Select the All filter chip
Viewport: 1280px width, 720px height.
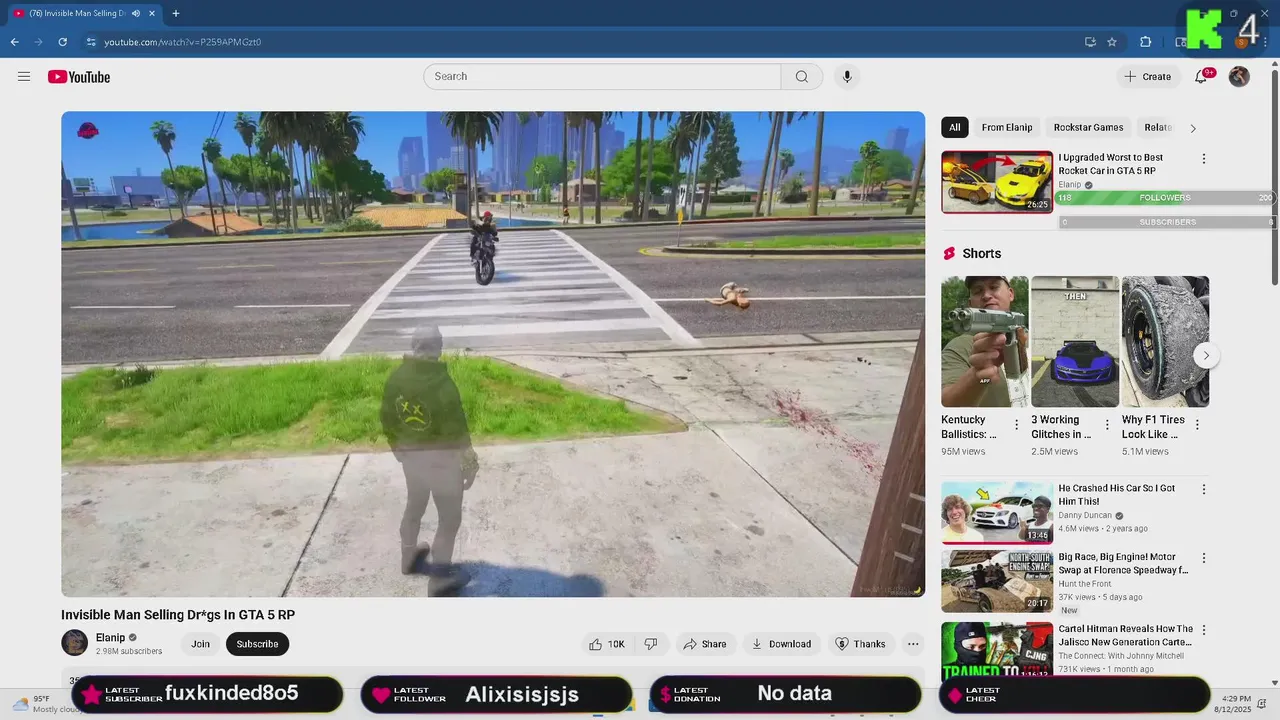click(955, 128)
